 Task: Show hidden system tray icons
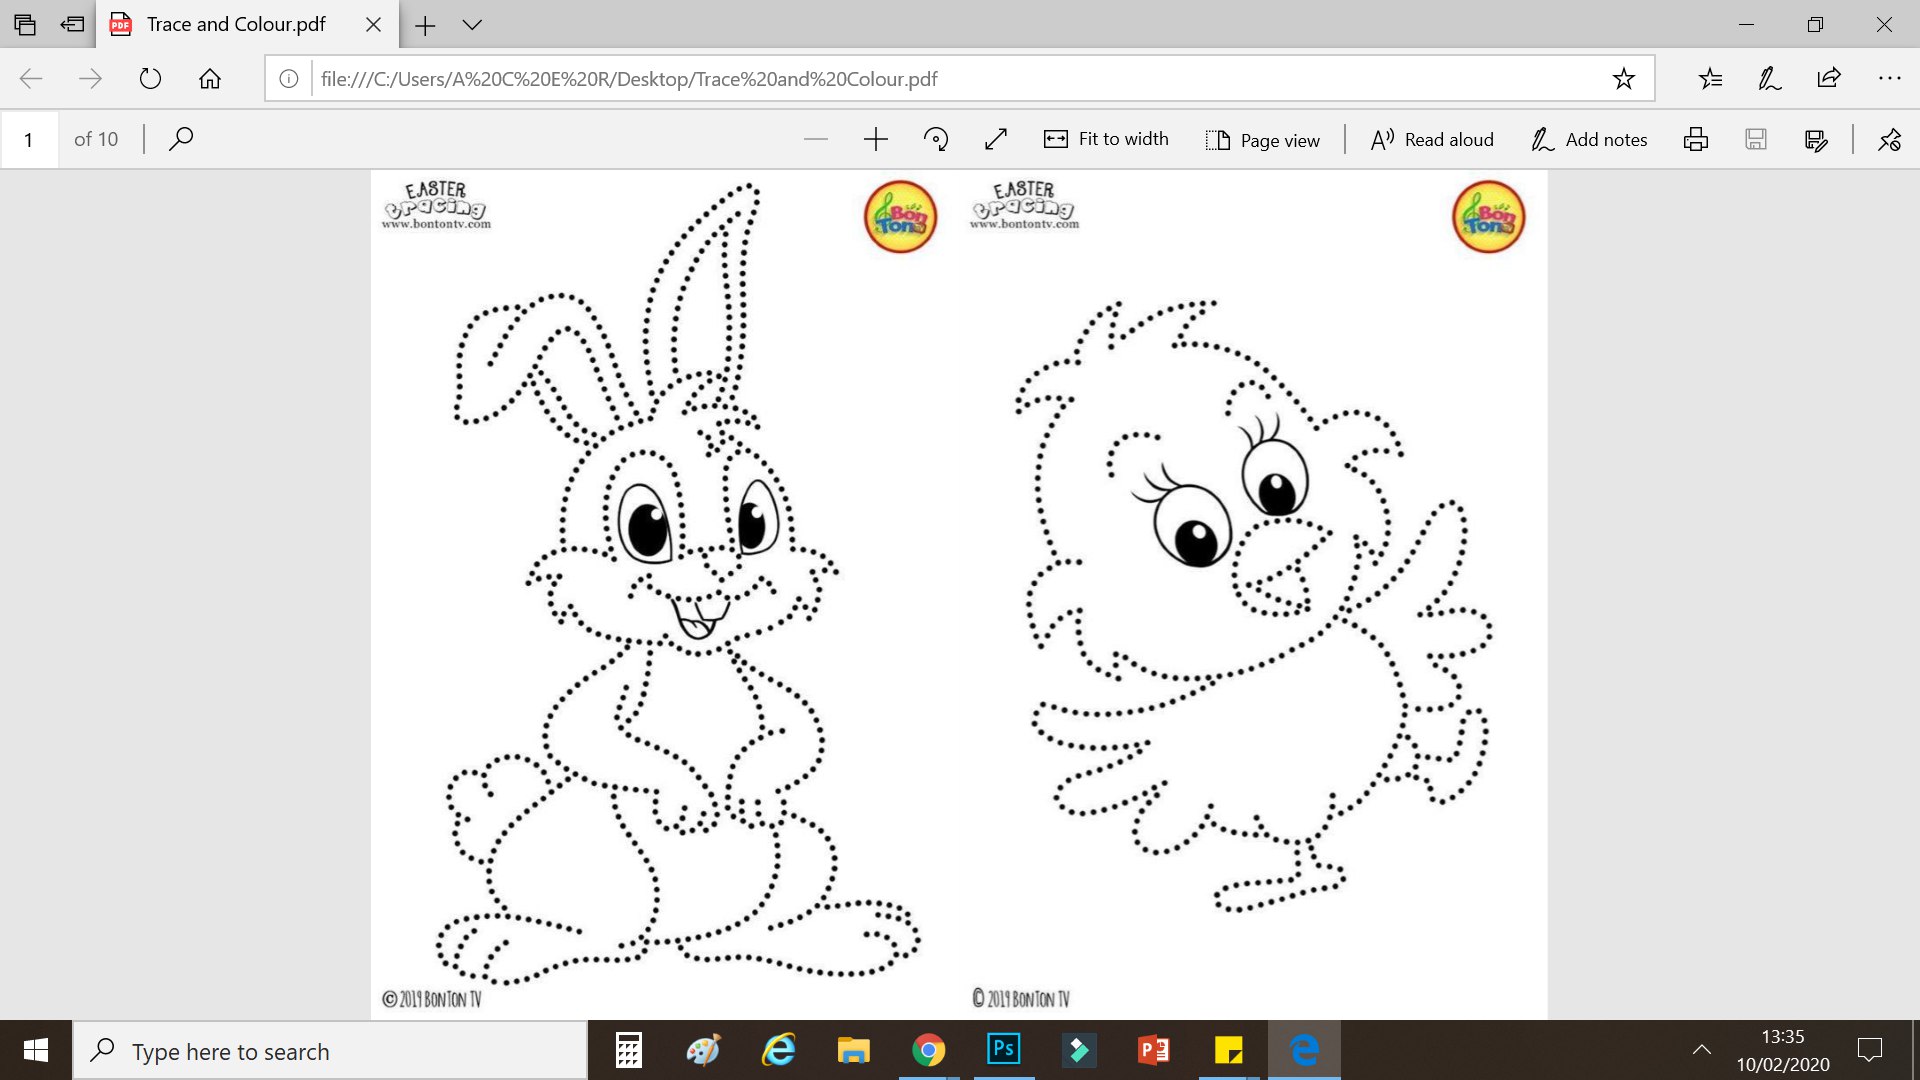(x=1701, y=1050)
